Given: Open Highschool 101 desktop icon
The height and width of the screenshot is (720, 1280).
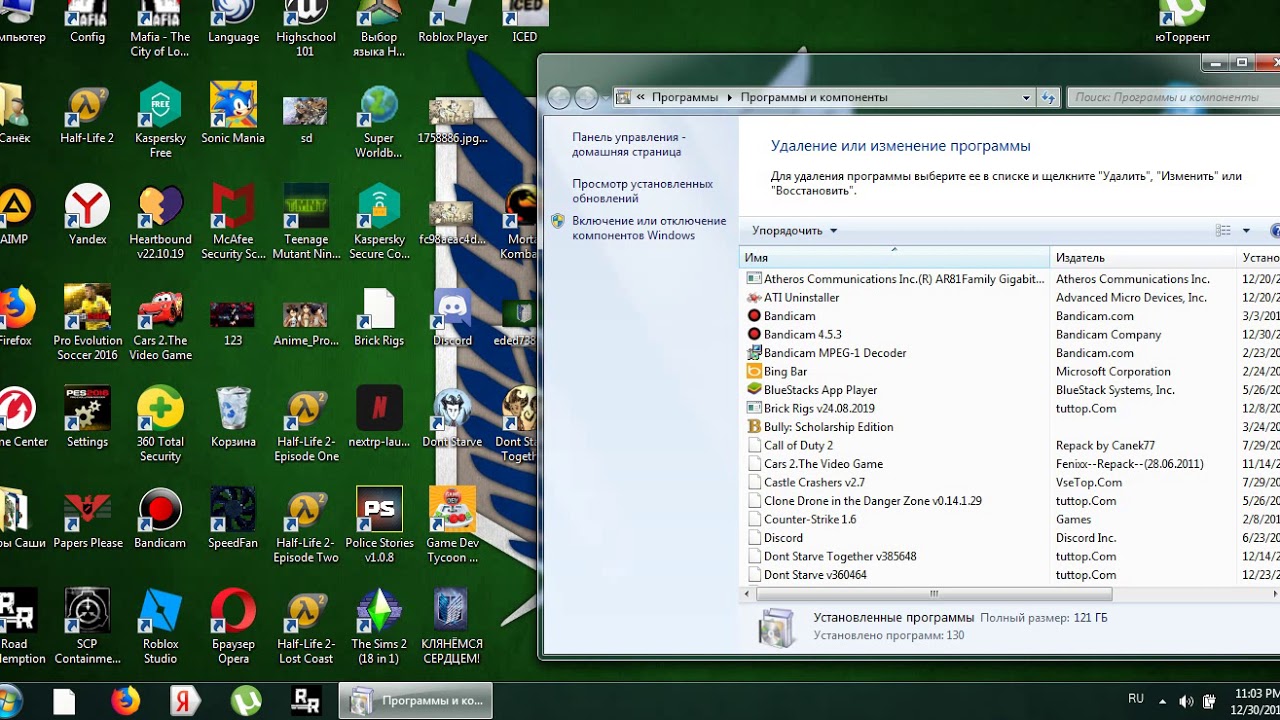Looking at the screenshot, I should pos(306,29).
